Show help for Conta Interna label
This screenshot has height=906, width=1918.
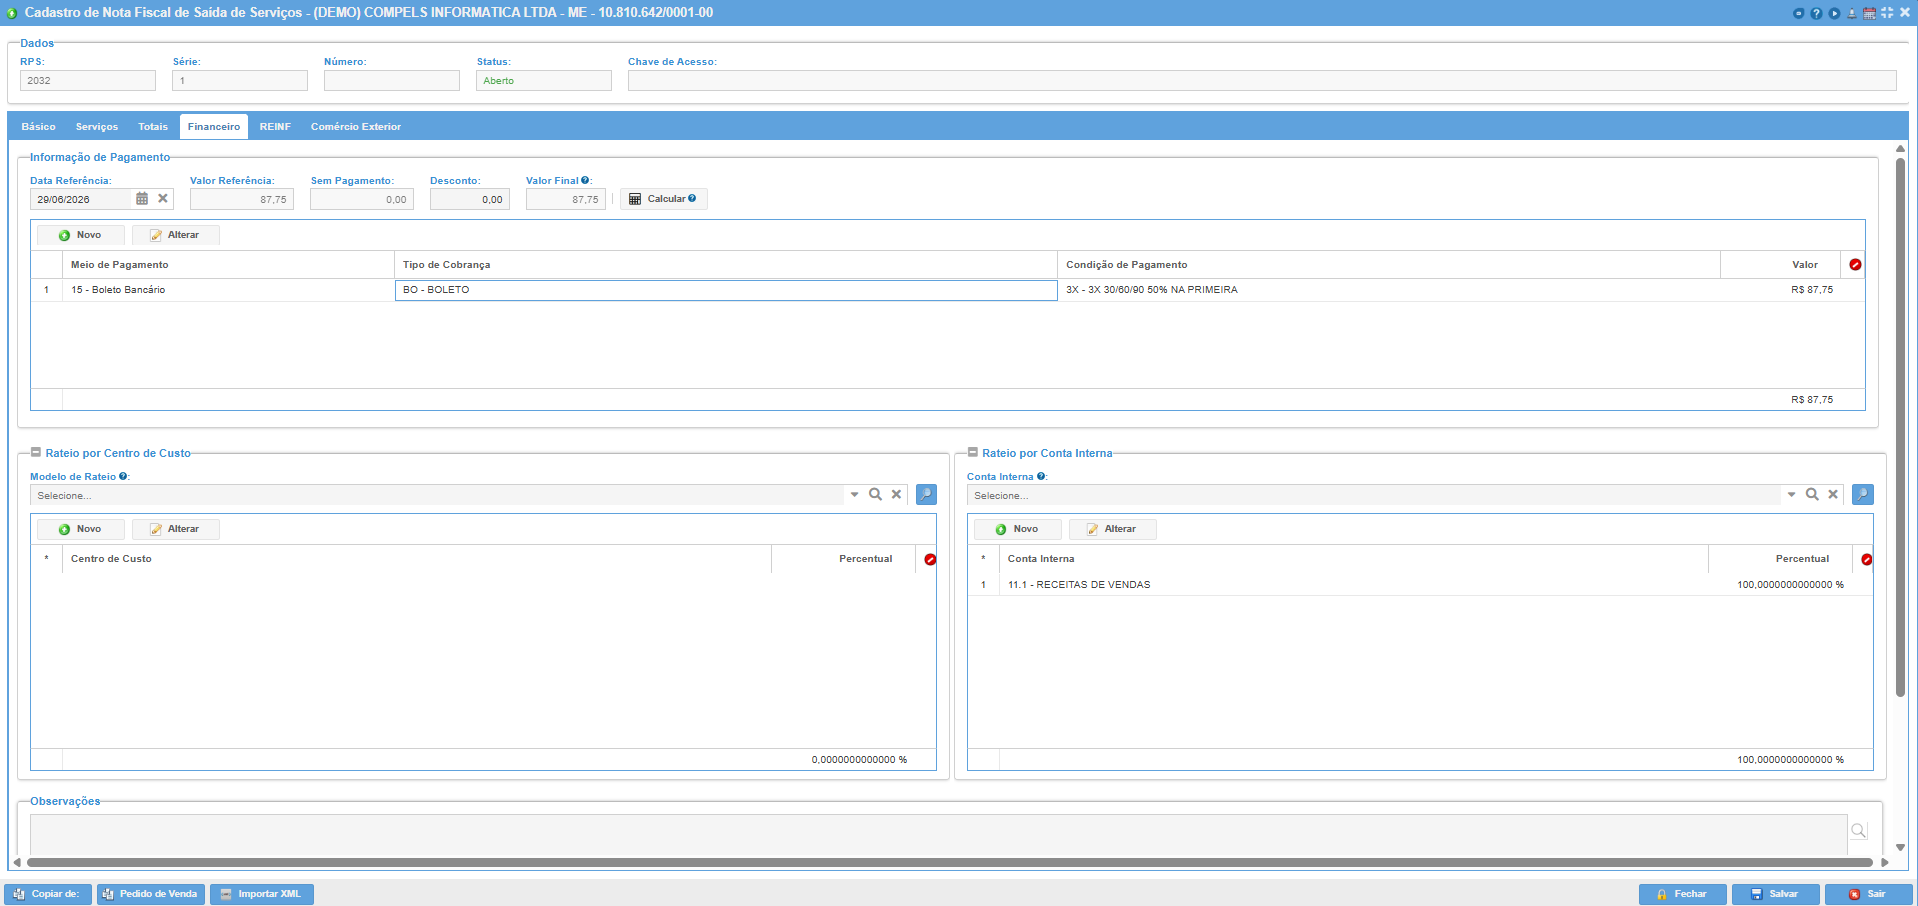pyautogui.click(x=1041, y=477)
